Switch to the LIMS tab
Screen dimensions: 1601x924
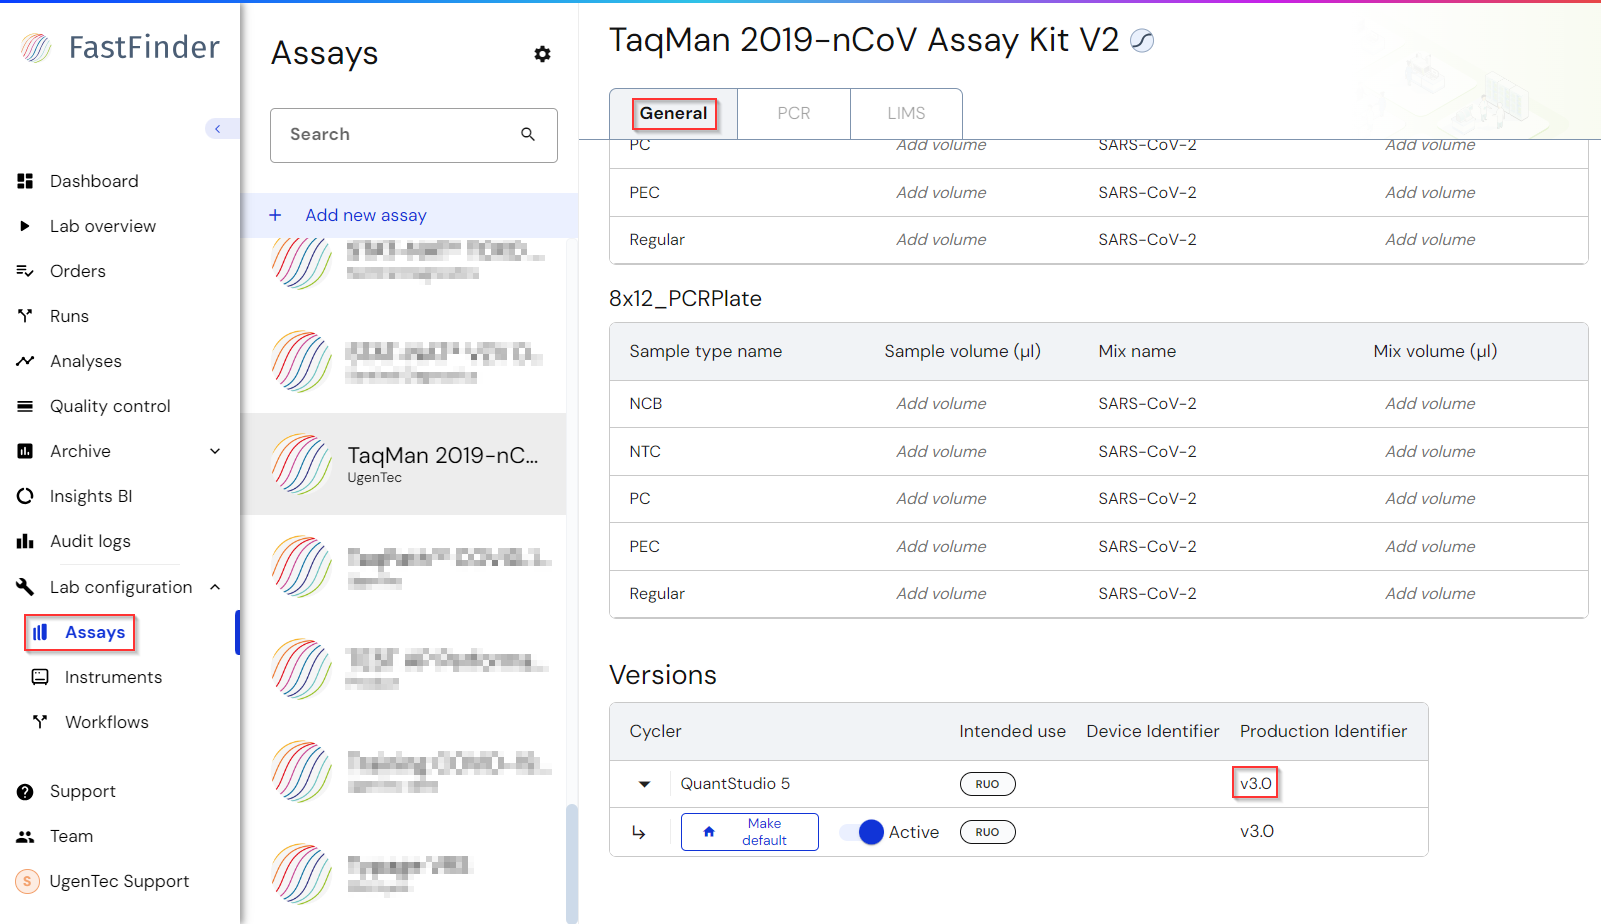[x=906, y=113]
